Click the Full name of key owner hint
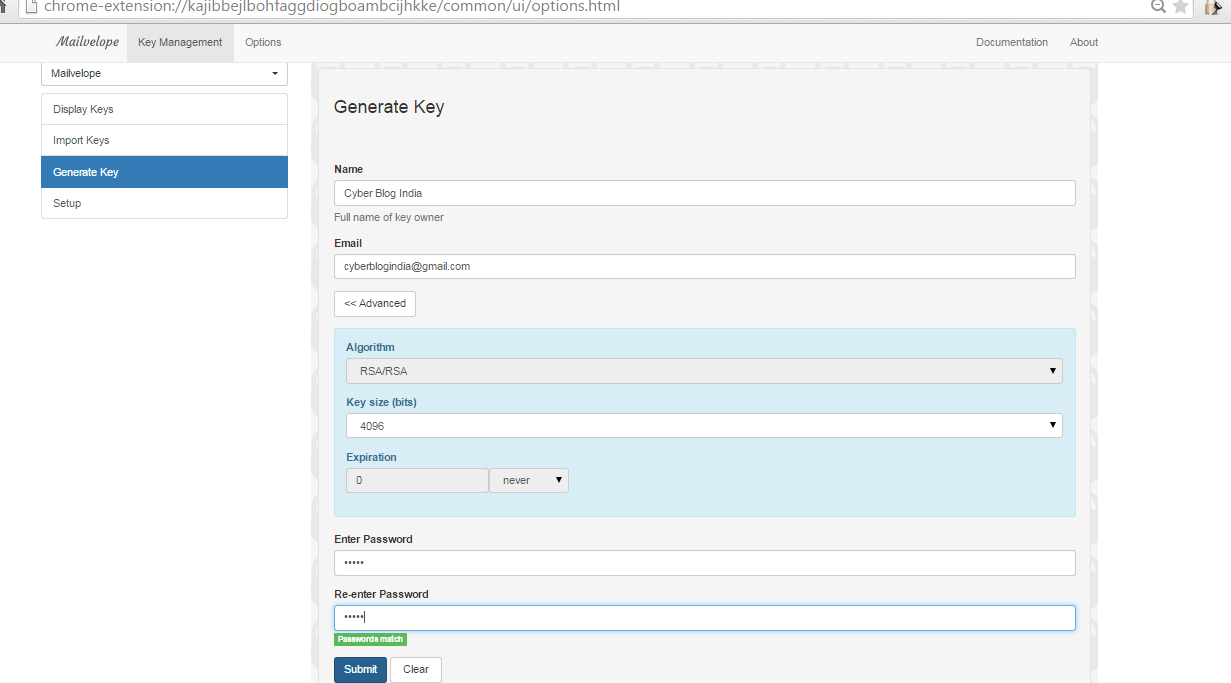Image resolution: width=1231 pixels, height=683 pixels. [389, 218]
